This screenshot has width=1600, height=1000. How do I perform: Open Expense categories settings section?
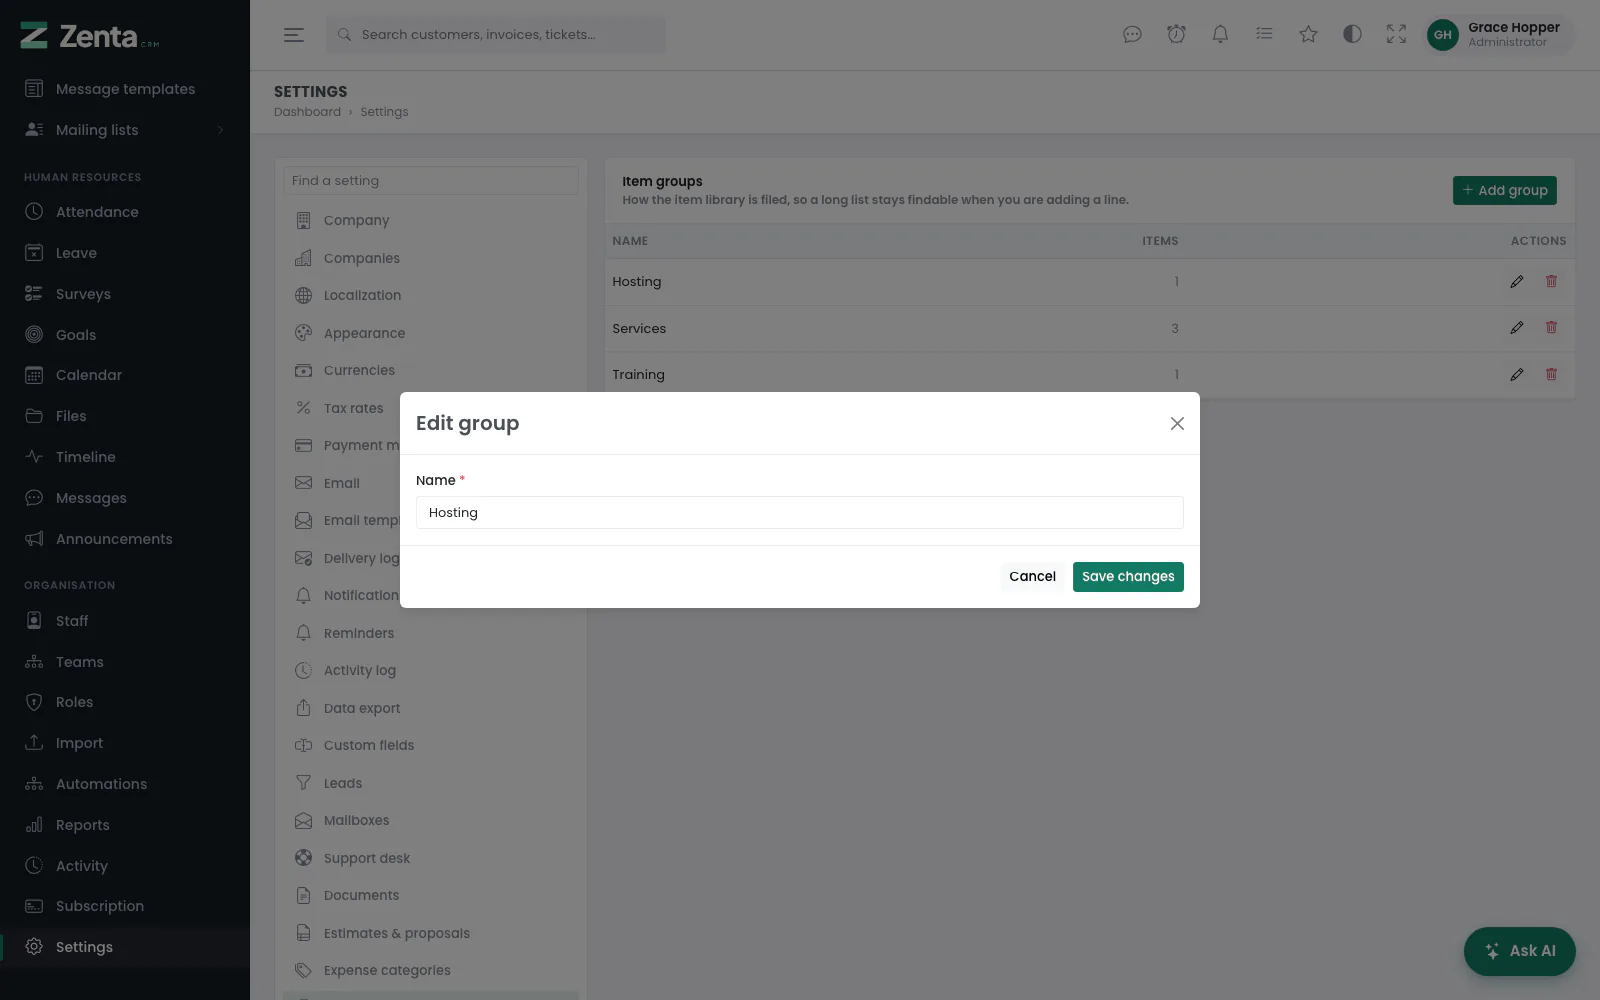(x=431, y=971)
